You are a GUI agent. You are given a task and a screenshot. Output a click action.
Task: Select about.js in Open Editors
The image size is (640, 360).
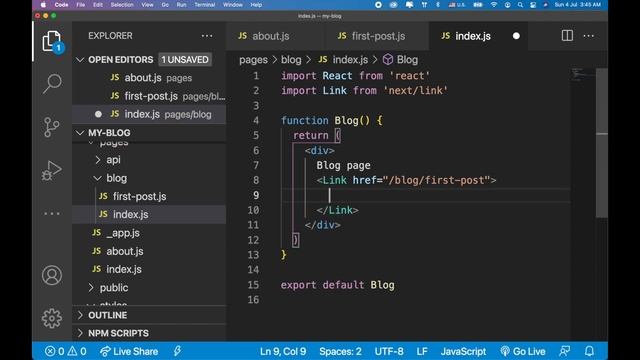(x=149, y=78)
